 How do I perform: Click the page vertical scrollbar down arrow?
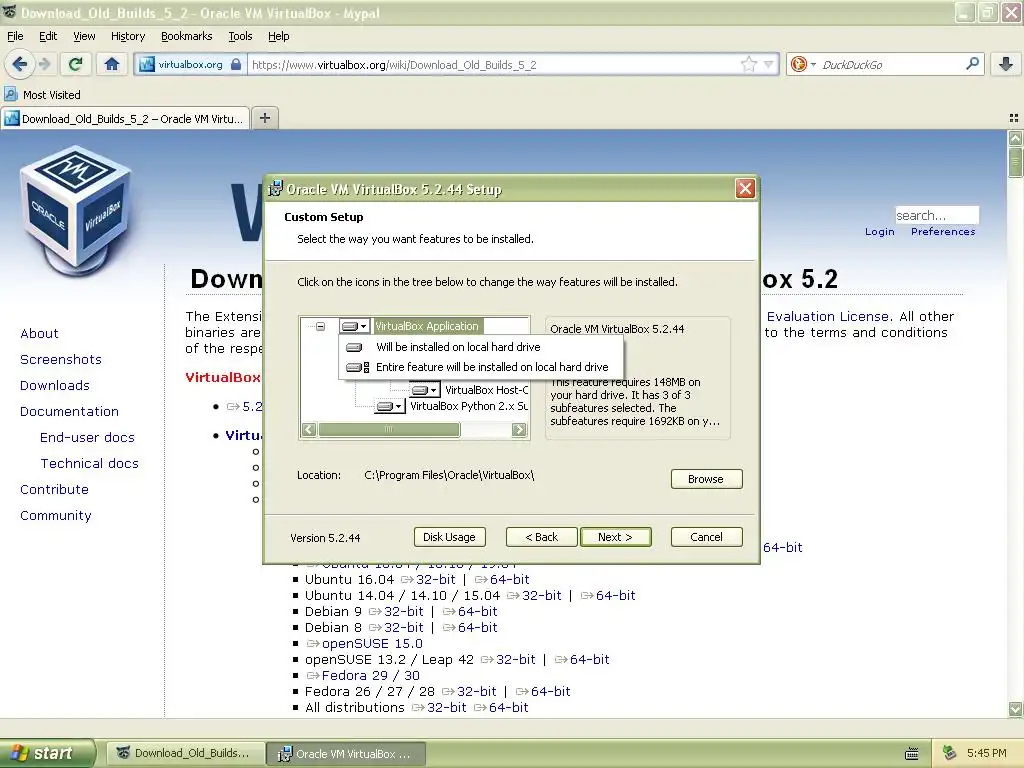(x=1015, y=709)
